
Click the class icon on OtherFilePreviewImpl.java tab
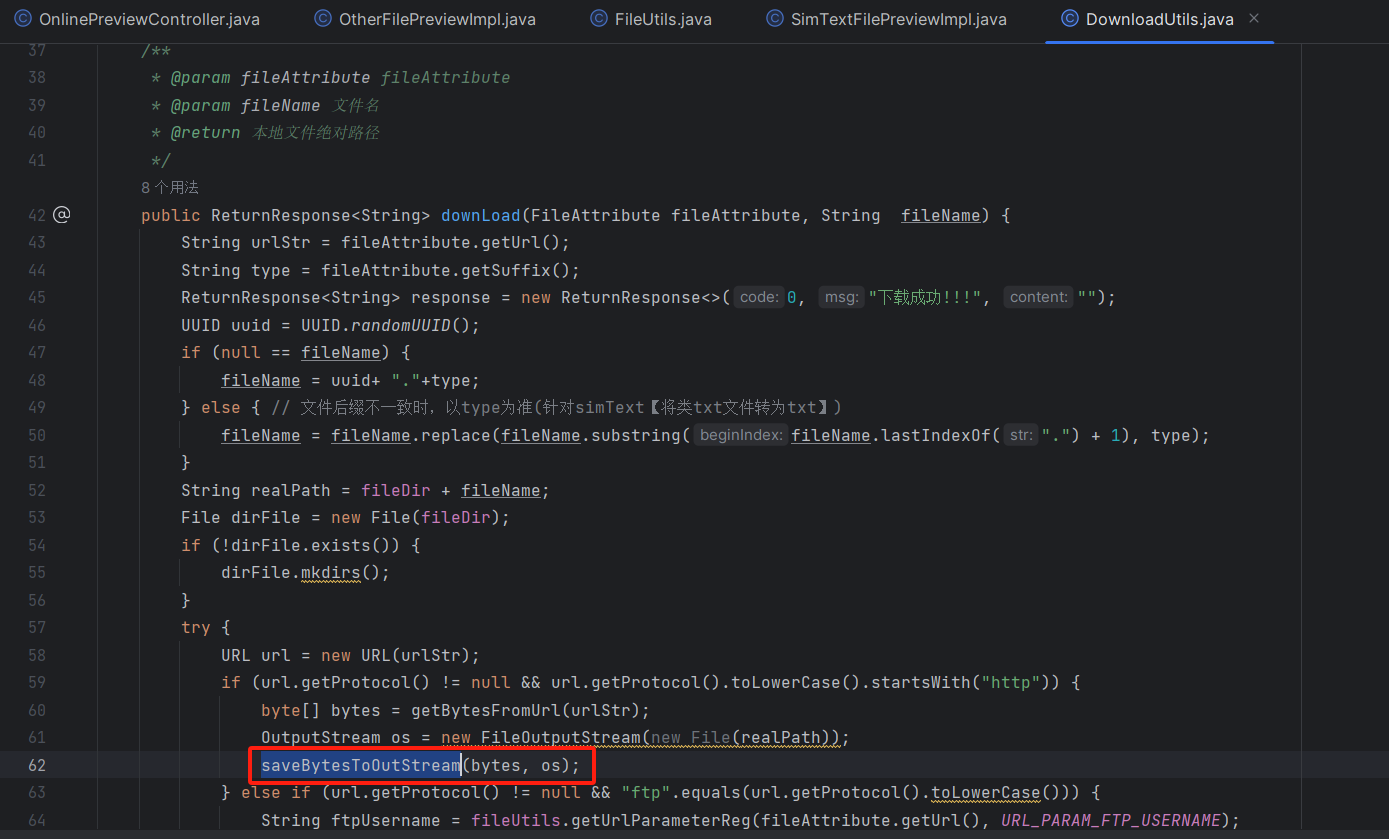coord(322,19)
